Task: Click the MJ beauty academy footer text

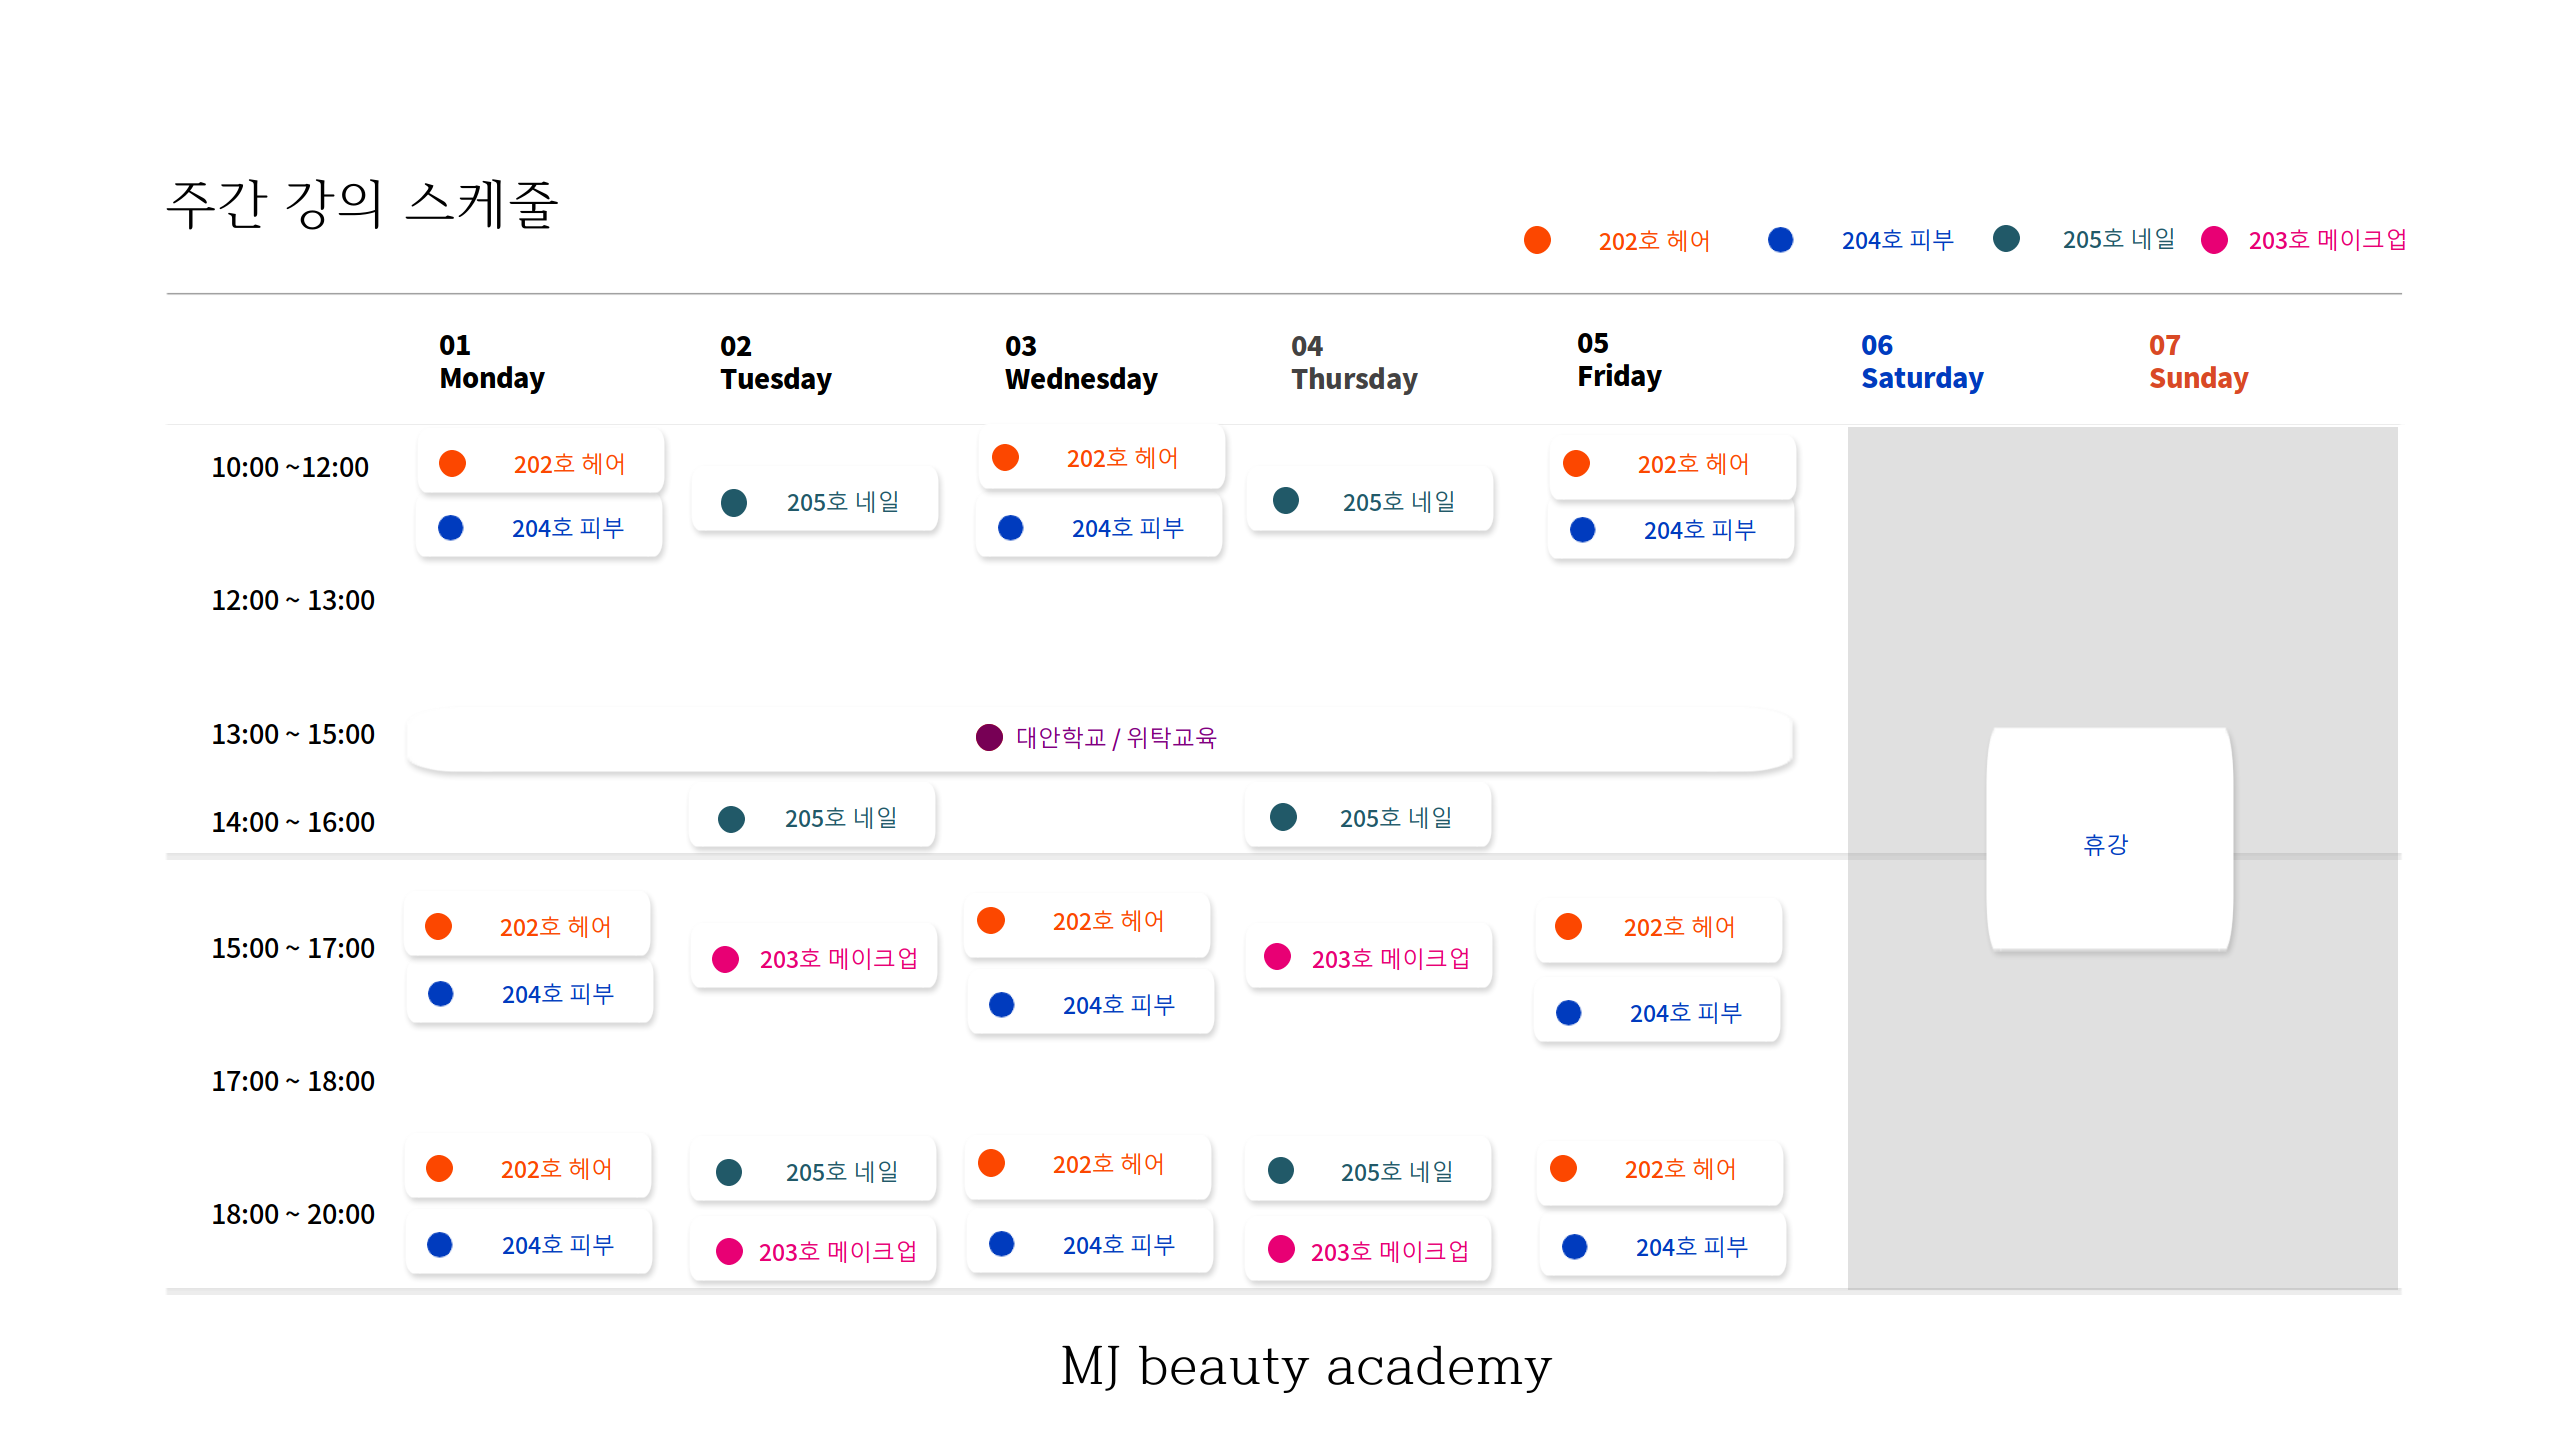Action: click(1305, 1367)
